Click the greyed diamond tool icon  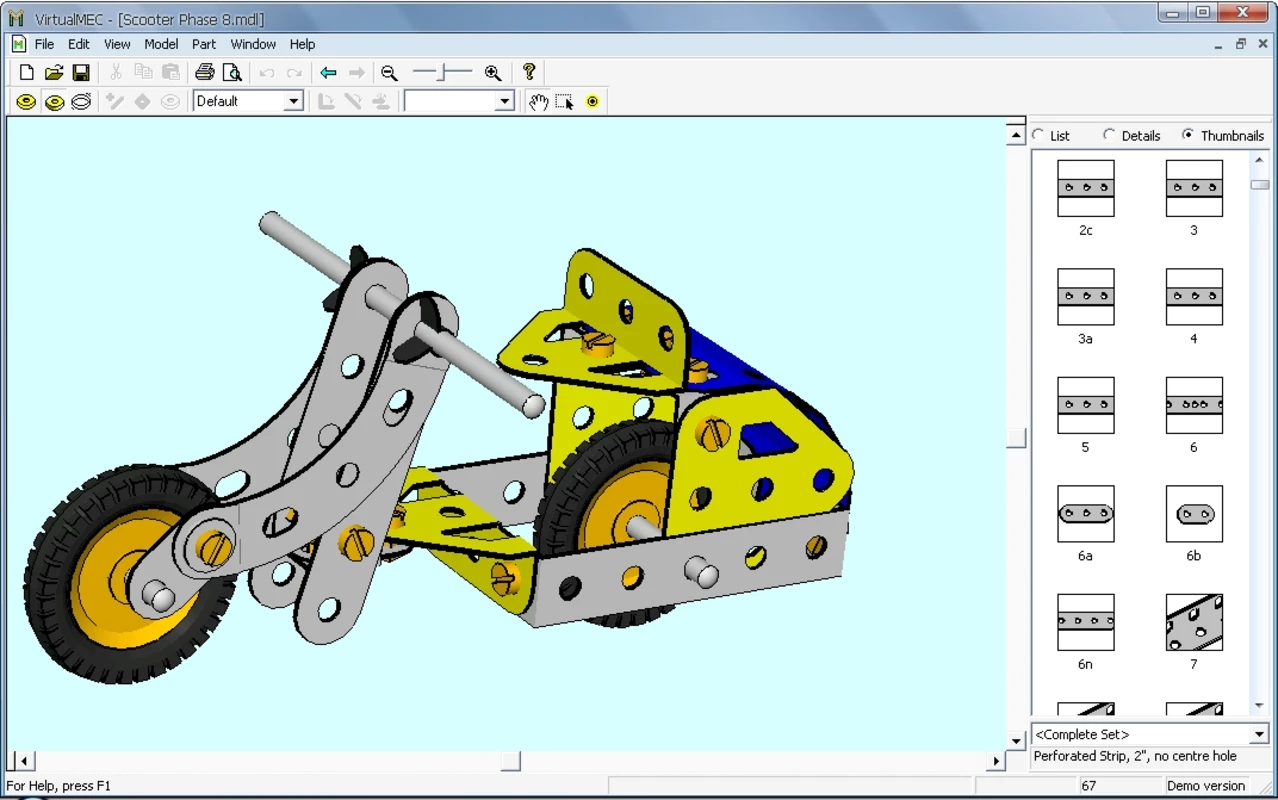(143, 101)
